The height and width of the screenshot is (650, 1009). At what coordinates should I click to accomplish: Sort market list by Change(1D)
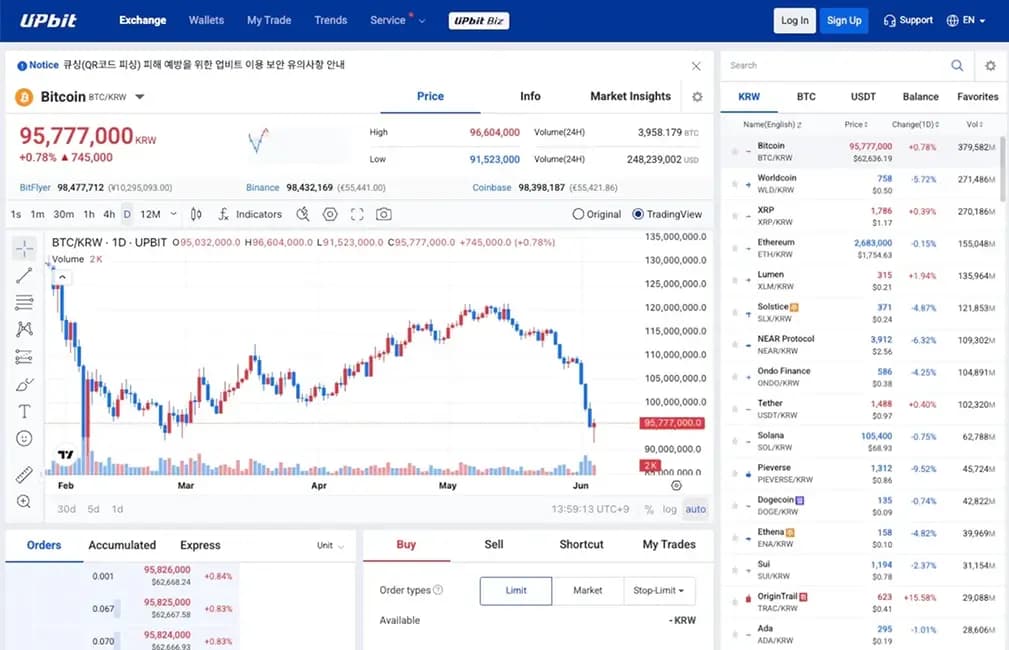point(914,125)
